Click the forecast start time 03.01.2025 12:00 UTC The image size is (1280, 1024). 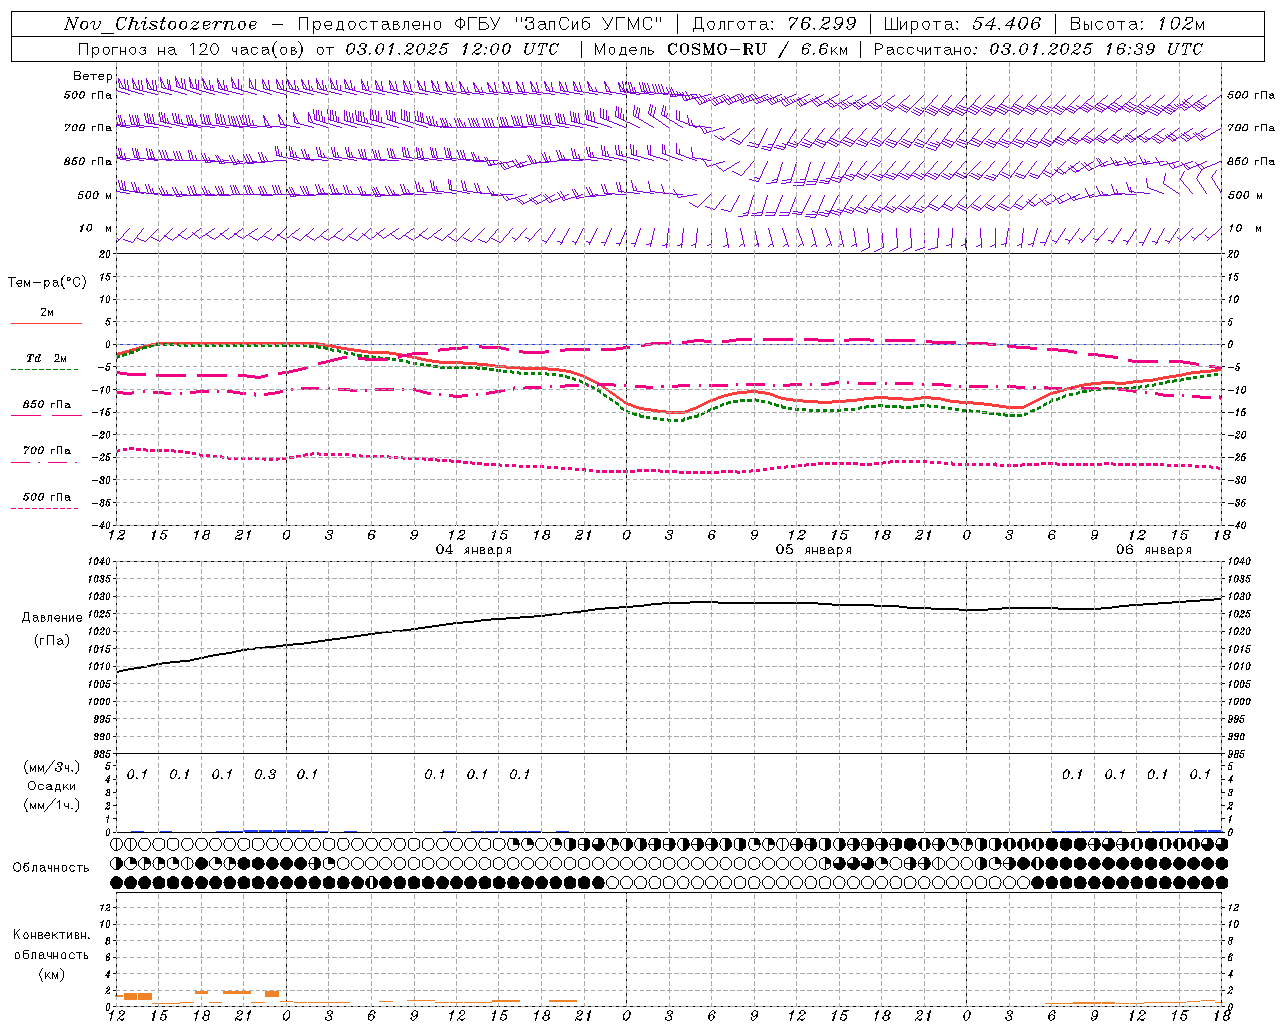click(x=452, y=49)
